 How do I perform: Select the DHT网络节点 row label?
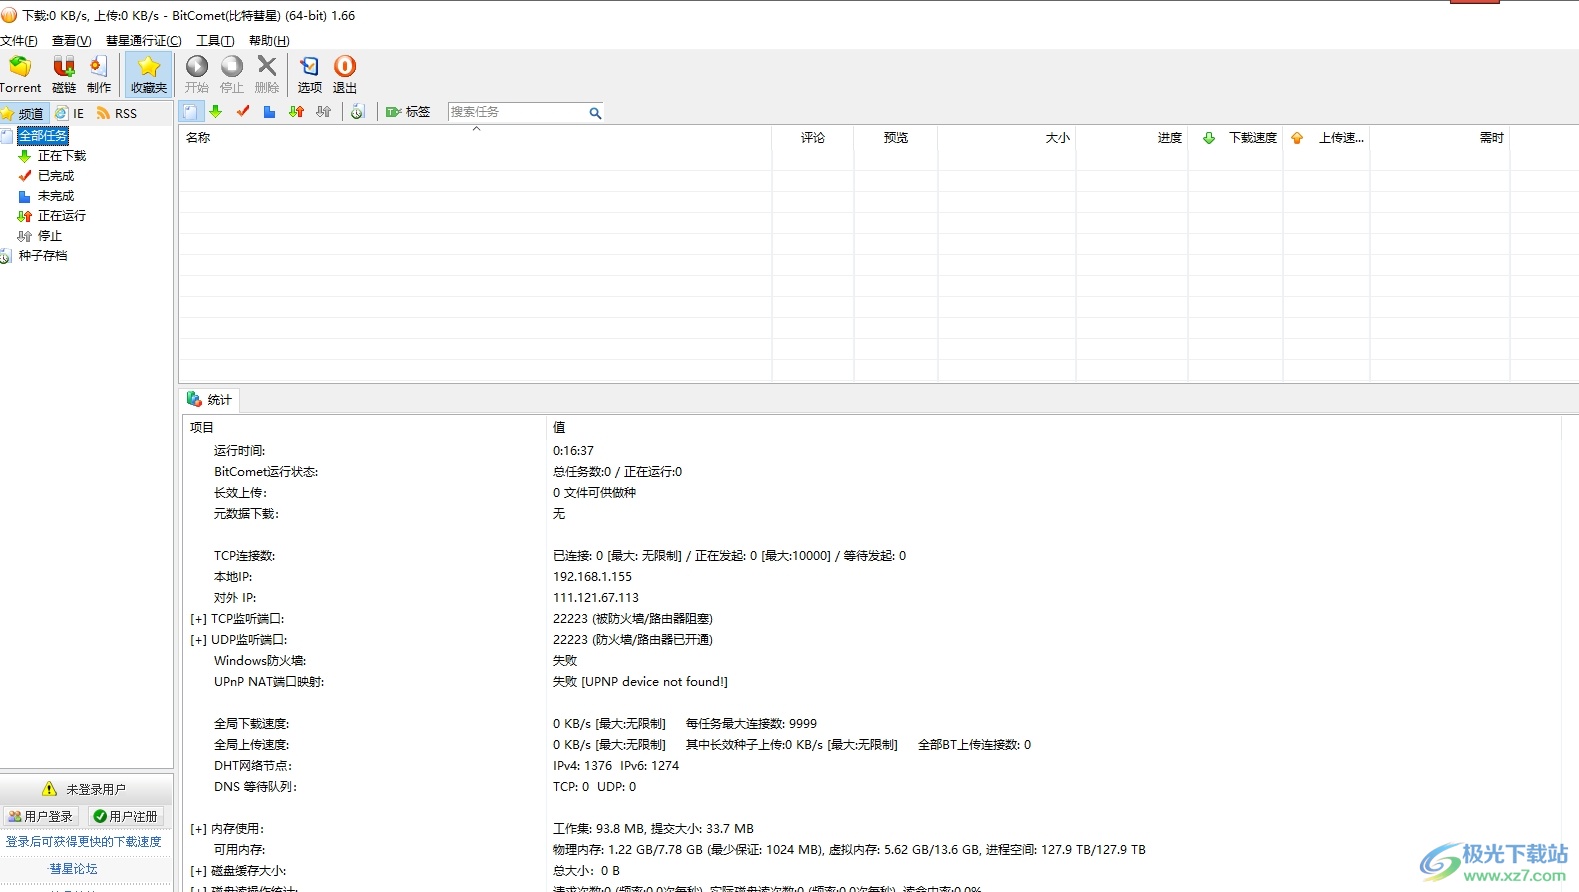(x=253, y=766)
